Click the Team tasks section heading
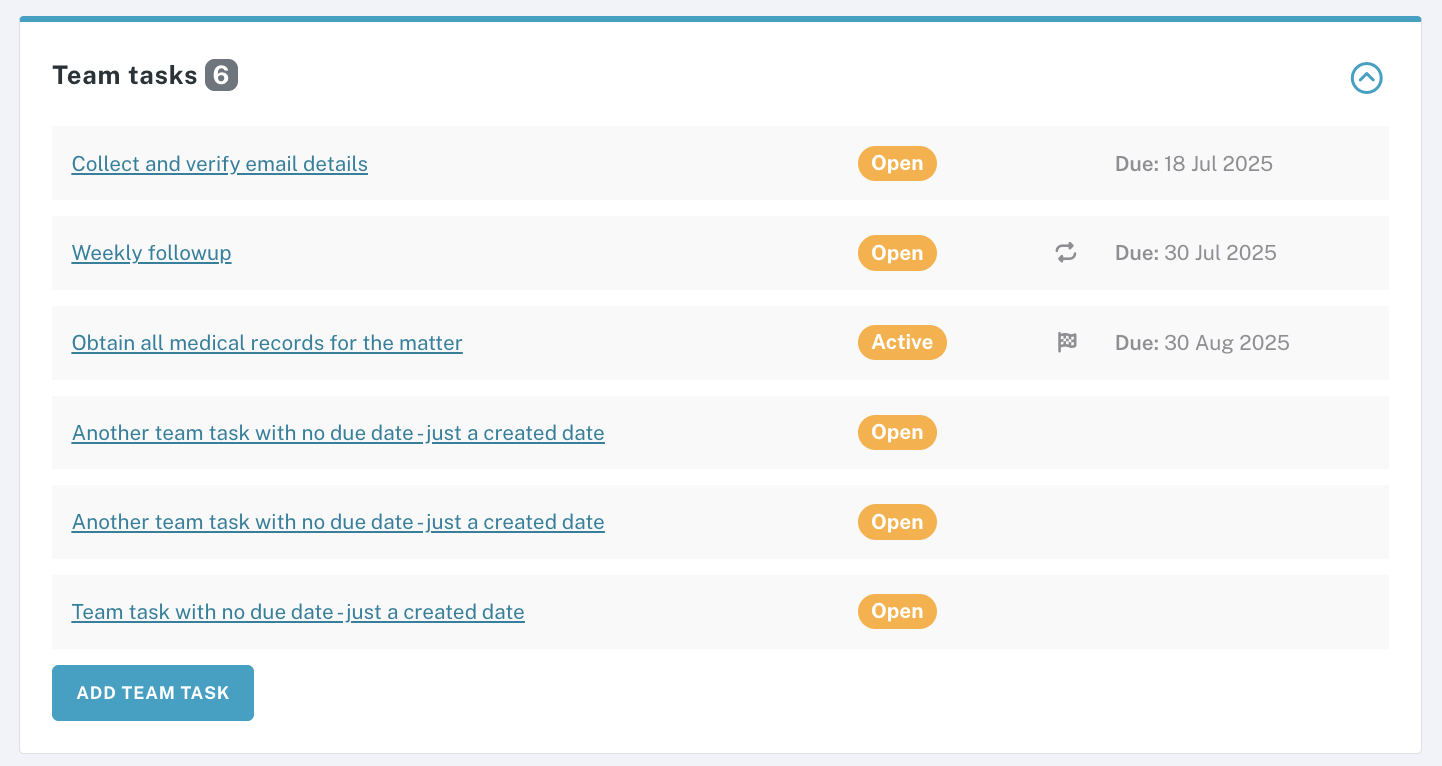Viewport: 1442px width, 766px height. pyautogui.click(x=125, y=74)
